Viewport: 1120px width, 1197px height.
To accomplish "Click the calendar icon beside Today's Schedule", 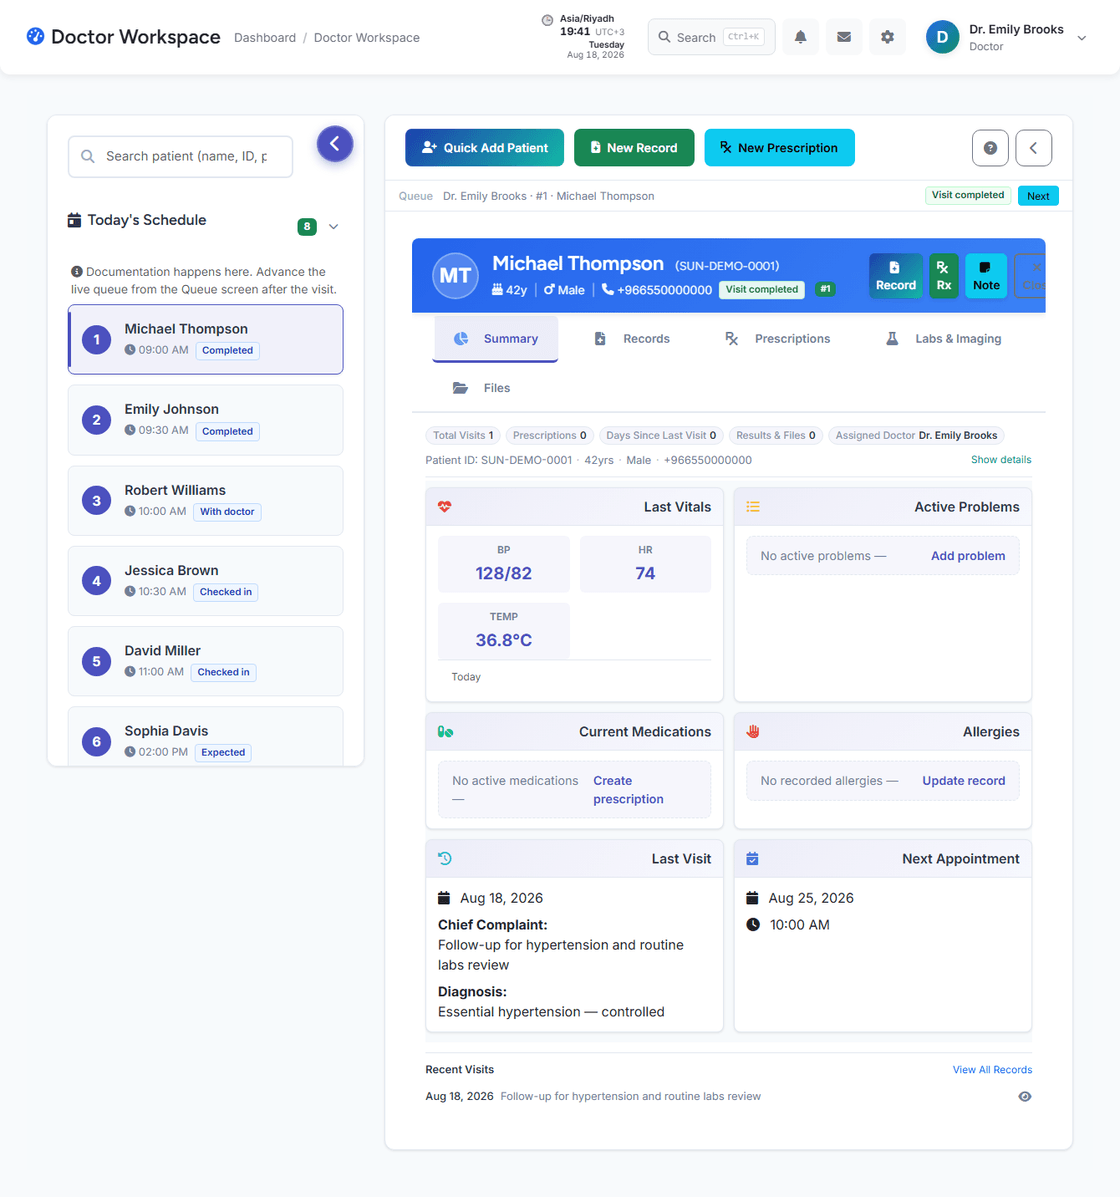I will pos(74,220).
